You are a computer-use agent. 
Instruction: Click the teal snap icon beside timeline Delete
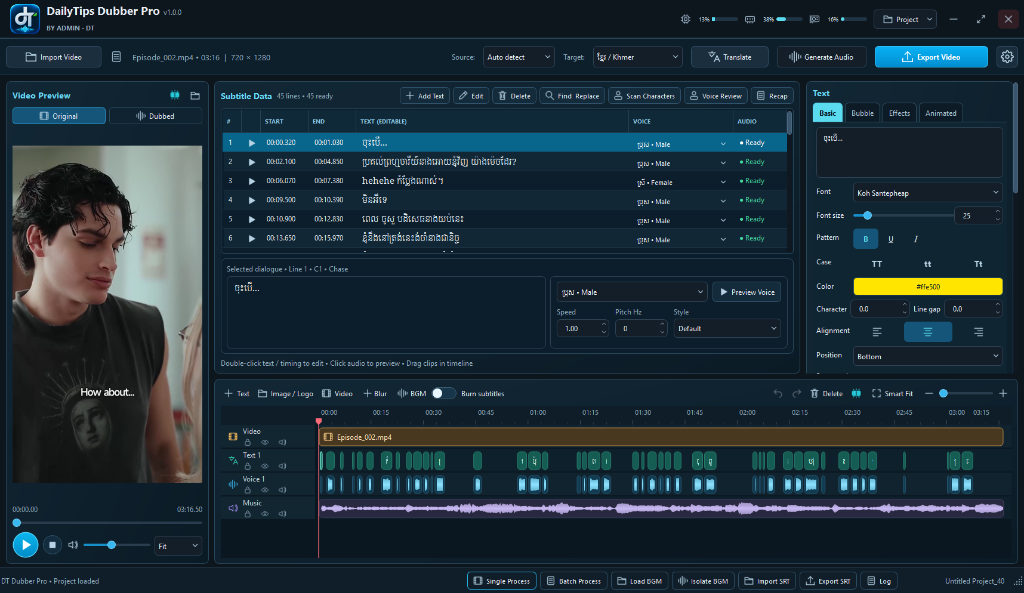856,393
